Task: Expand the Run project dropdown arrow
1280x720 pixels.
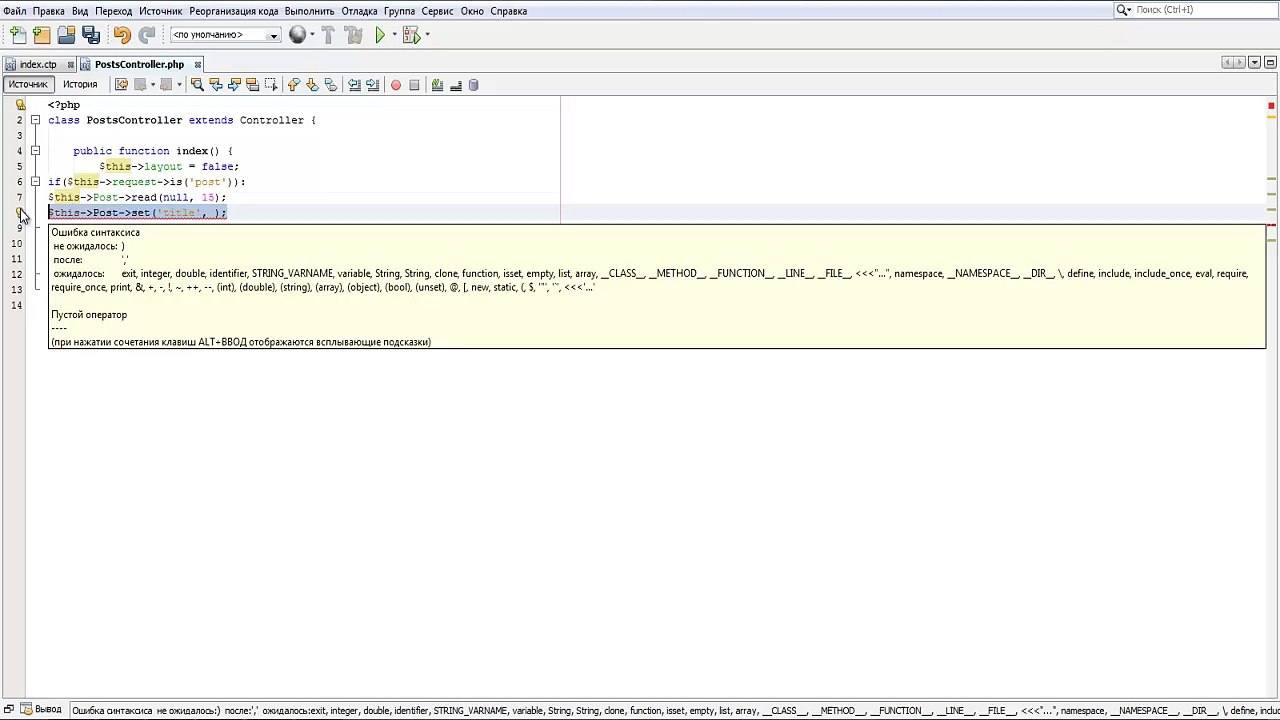Action: pos(394,35)
